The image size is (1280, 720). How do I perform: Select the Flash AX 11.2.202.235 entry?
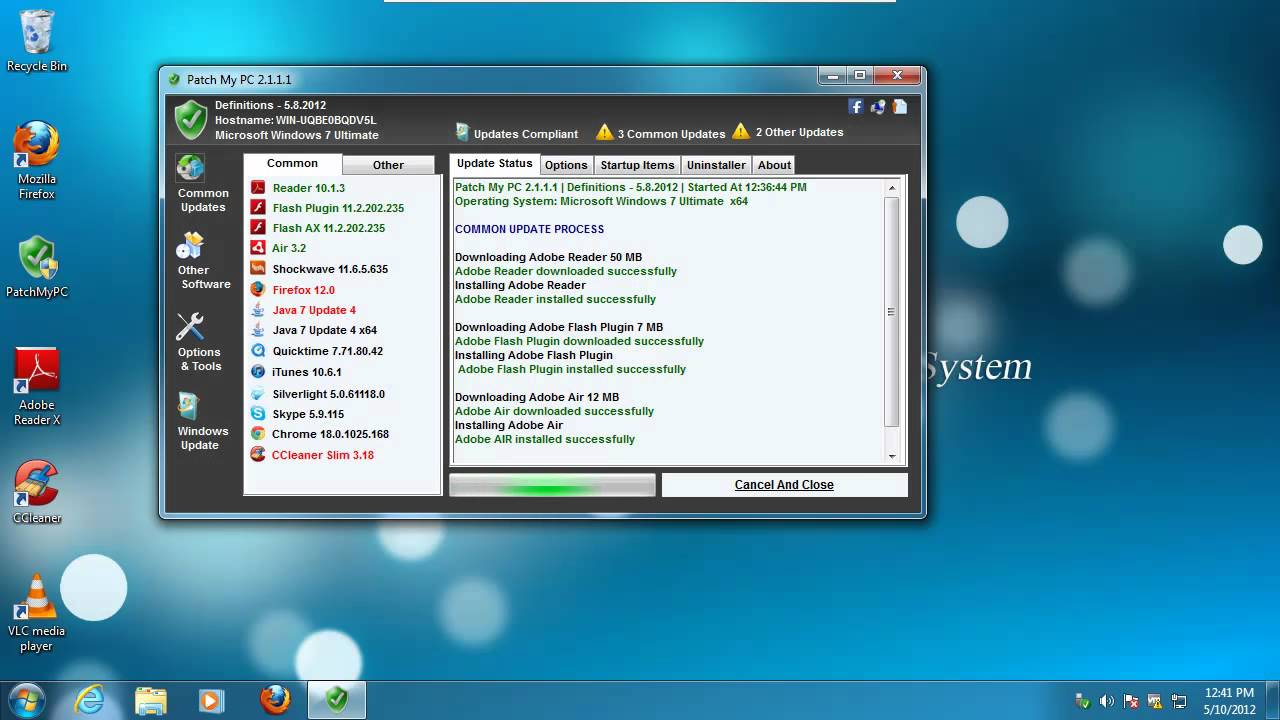(x=329, y=228)
